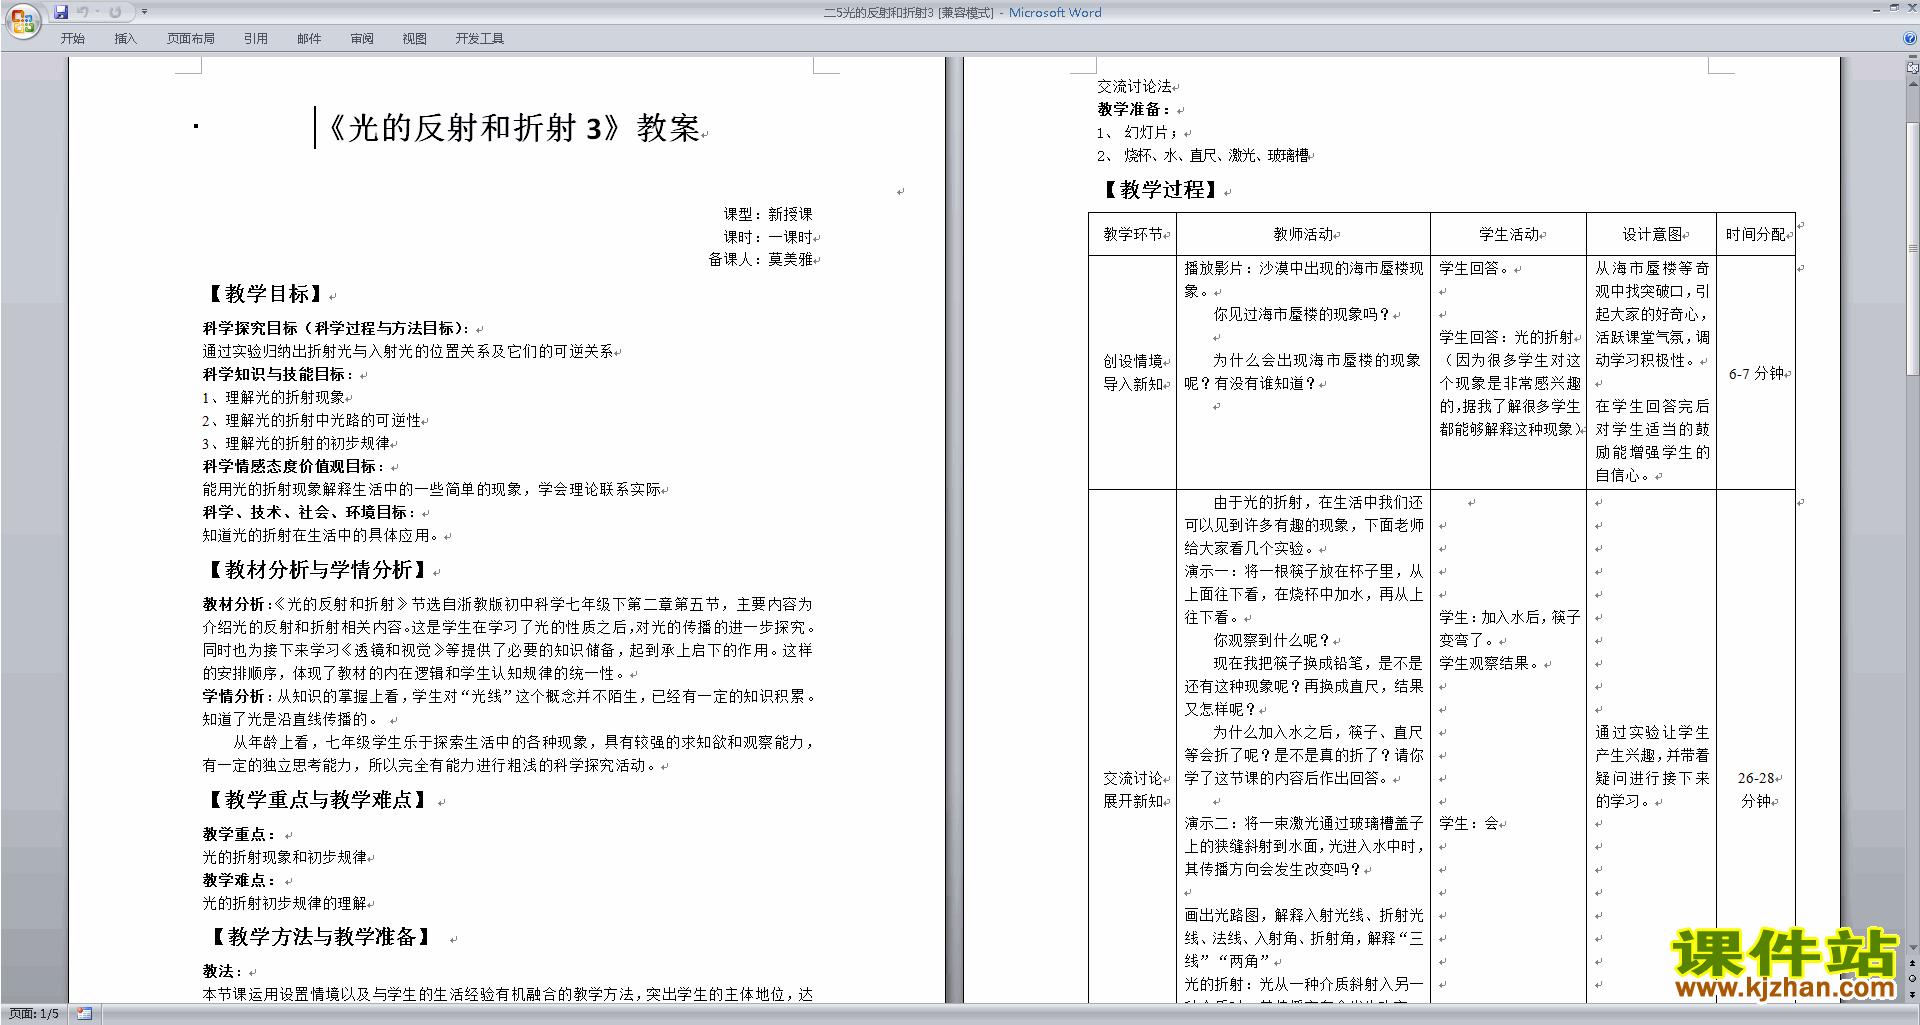The image size is (1920, 1025).
Task: Click the text 学生回答：光的折射
Action: coord(1506,338)
